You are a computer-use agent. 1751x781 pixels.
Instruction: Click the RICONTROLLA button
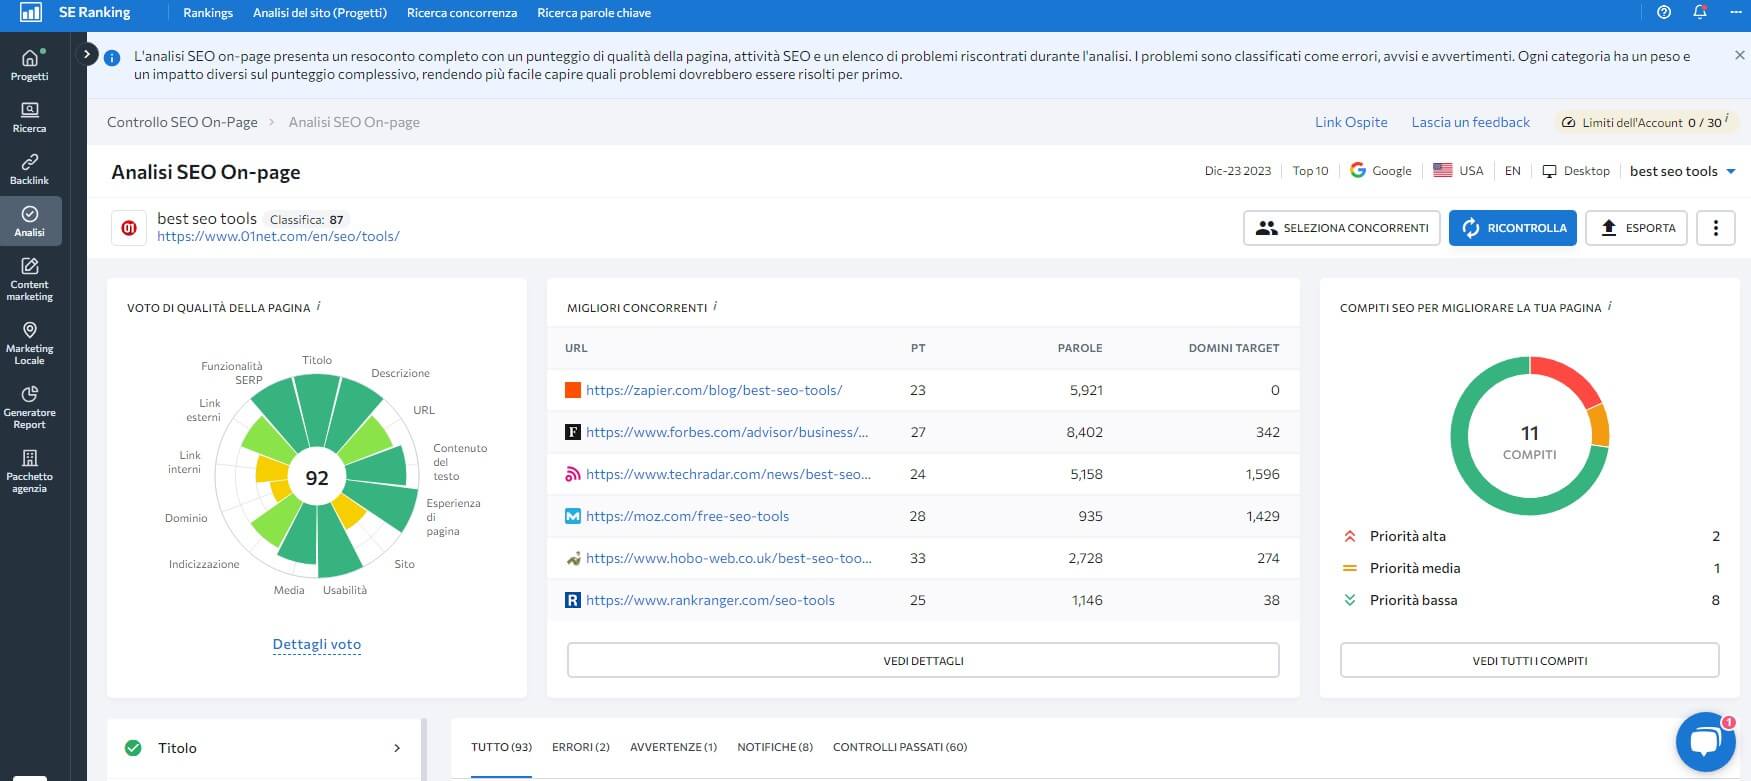[1513, 228]
